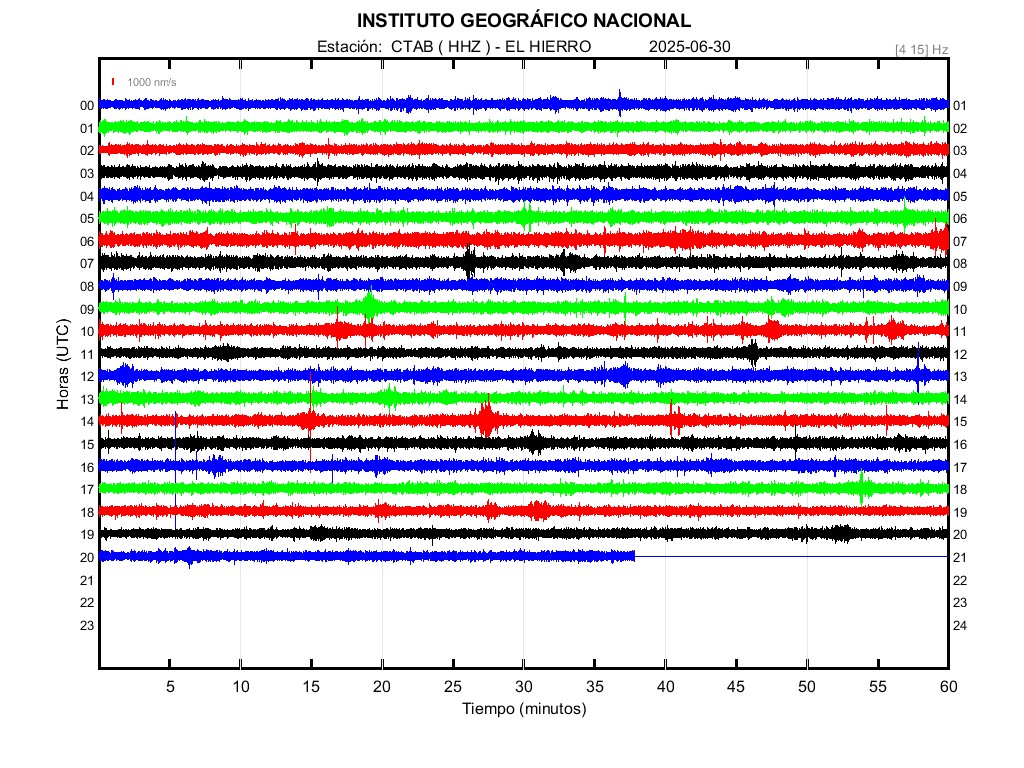Click right hour label 16
Image resolution: width=1024 pixels, height=768 pixels.
959,445
